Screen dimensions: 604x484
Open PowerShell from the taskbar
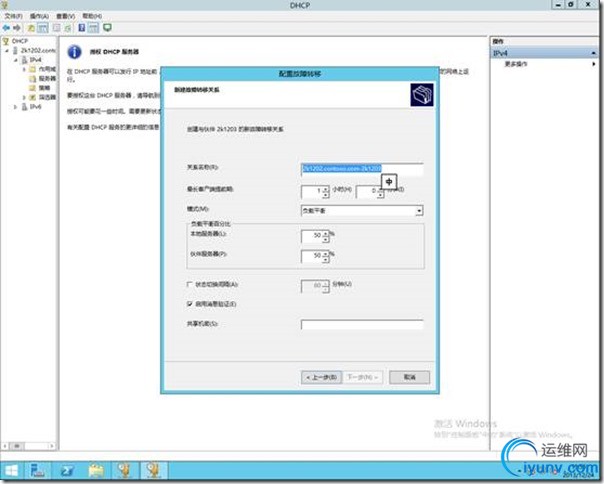pyautogui.click(x=67, y=471)
